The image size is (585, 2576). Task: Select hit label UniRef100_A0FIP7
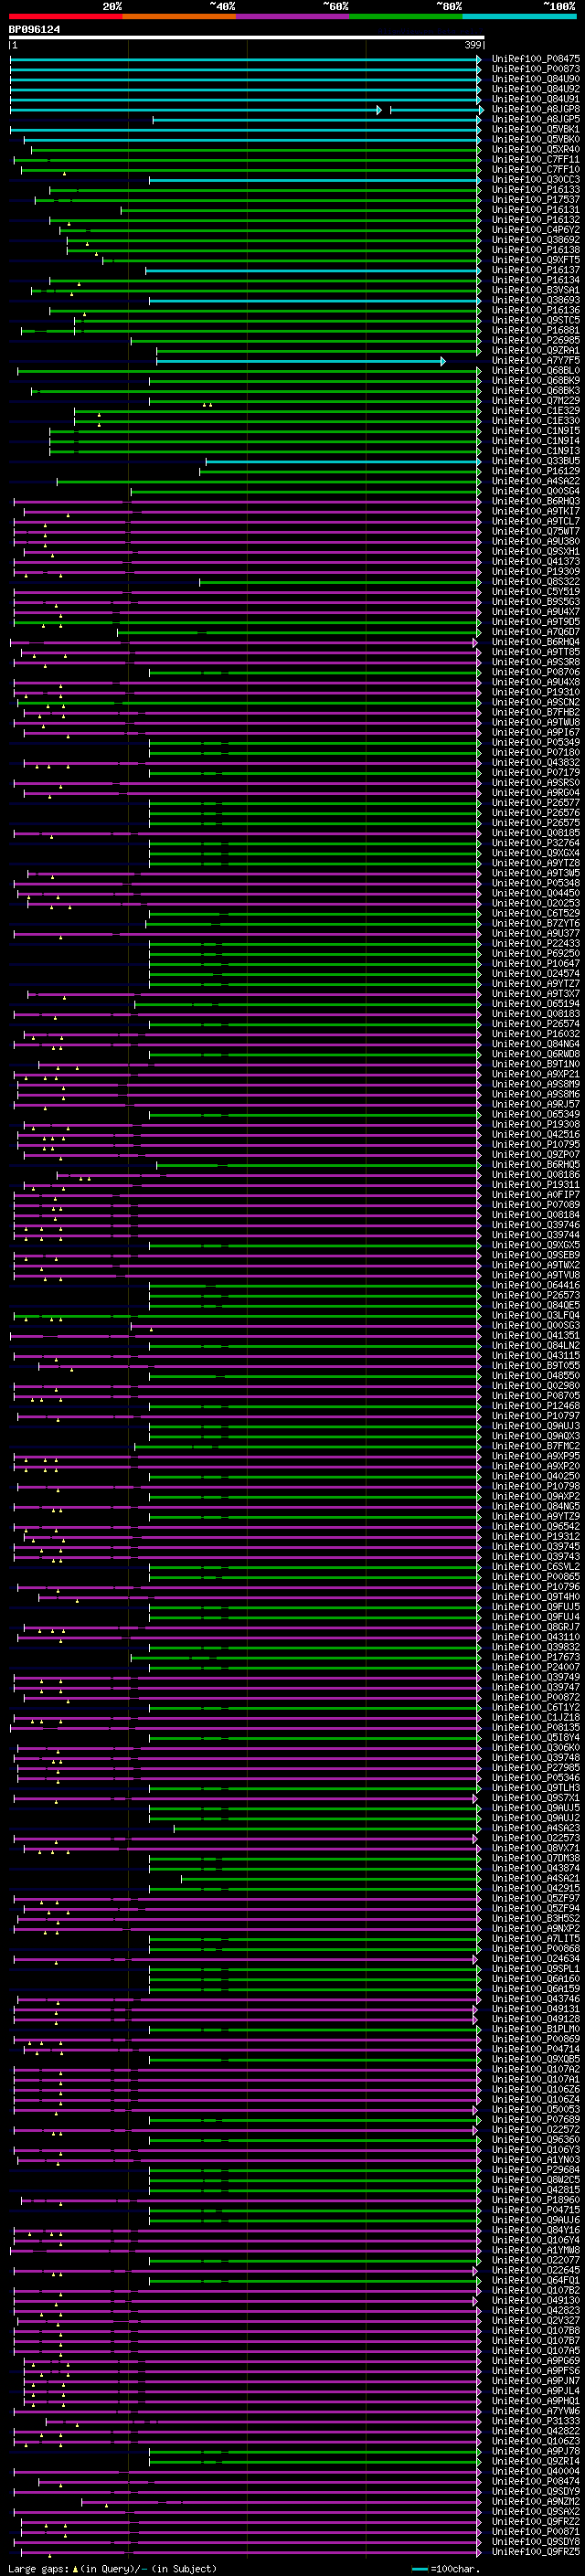(535, 1195)
